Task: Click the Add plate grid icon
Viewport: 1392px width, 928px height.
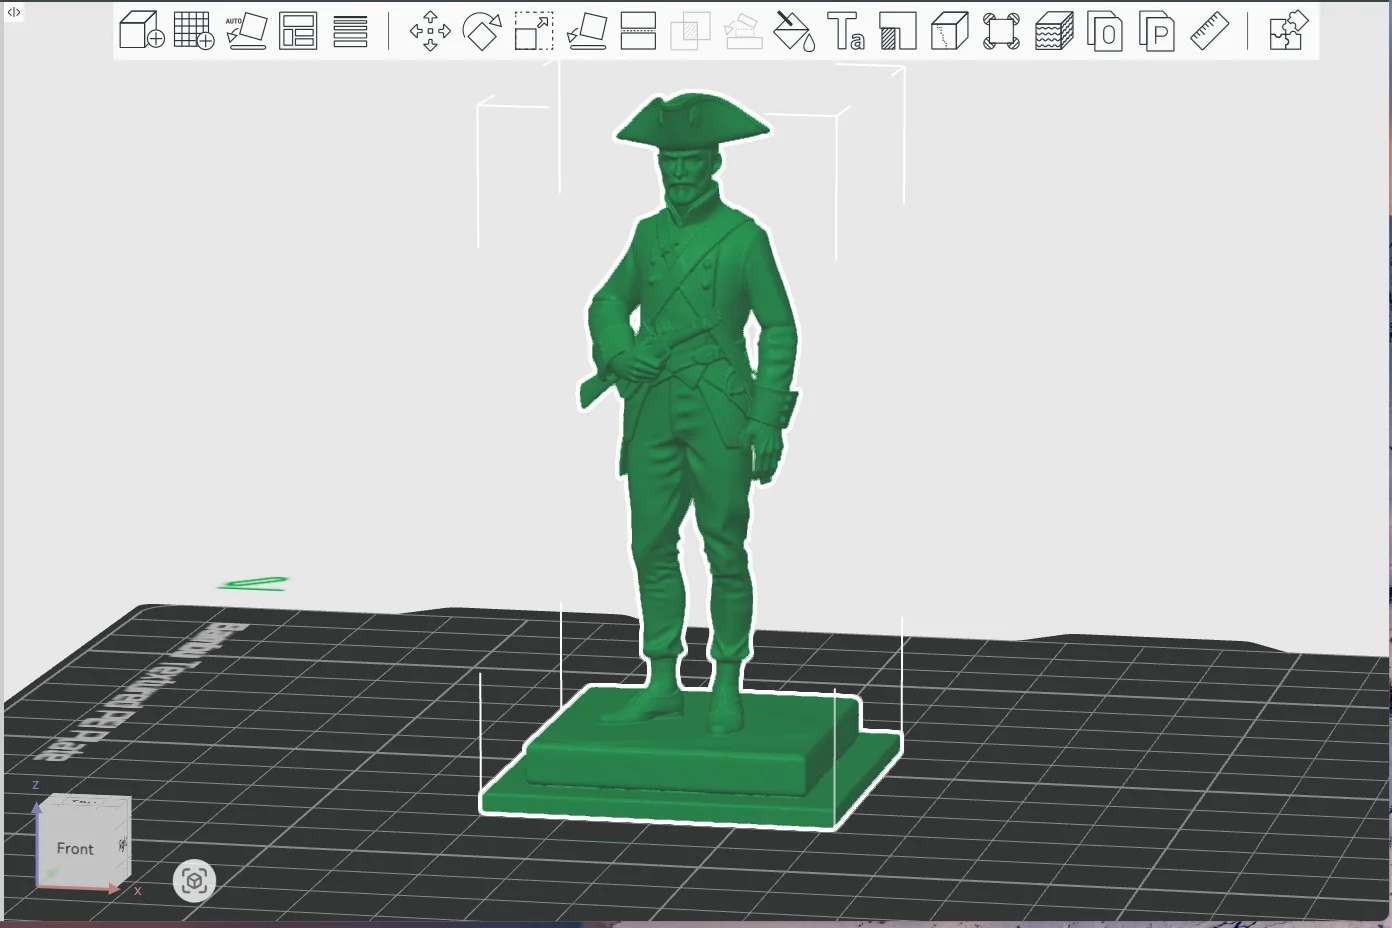Action: (x=194, y=31)
